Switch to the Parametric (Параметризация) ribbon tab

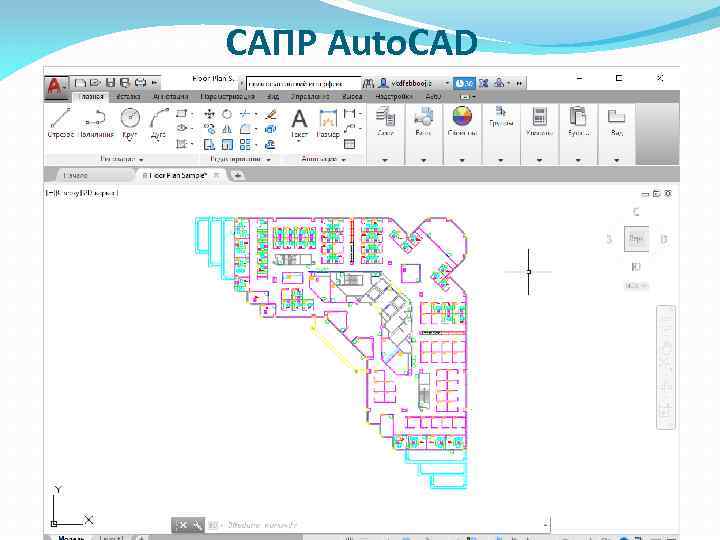coord(227,96)
